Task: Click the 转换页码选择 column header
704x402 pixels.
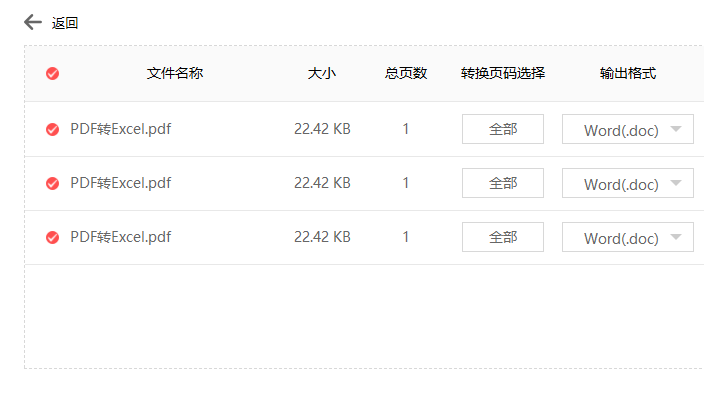Action: click(503, 73)
